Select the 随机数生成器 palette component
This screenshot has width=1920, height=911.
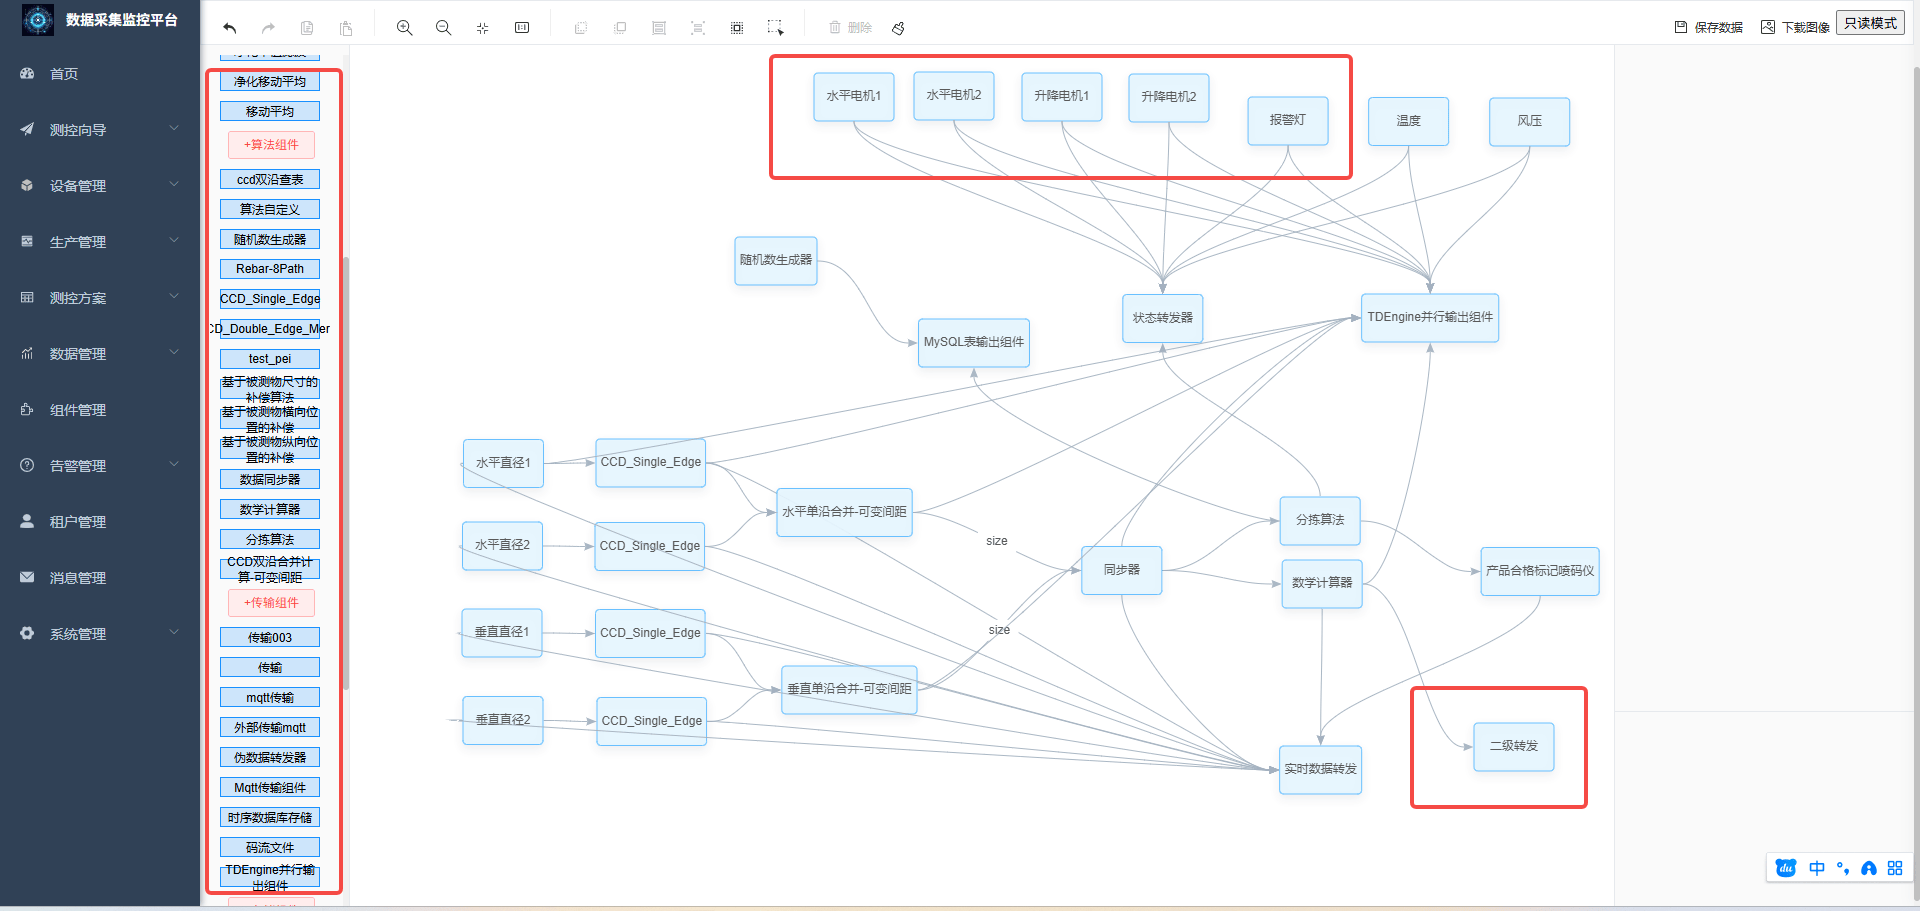click(x=270, y=240)
